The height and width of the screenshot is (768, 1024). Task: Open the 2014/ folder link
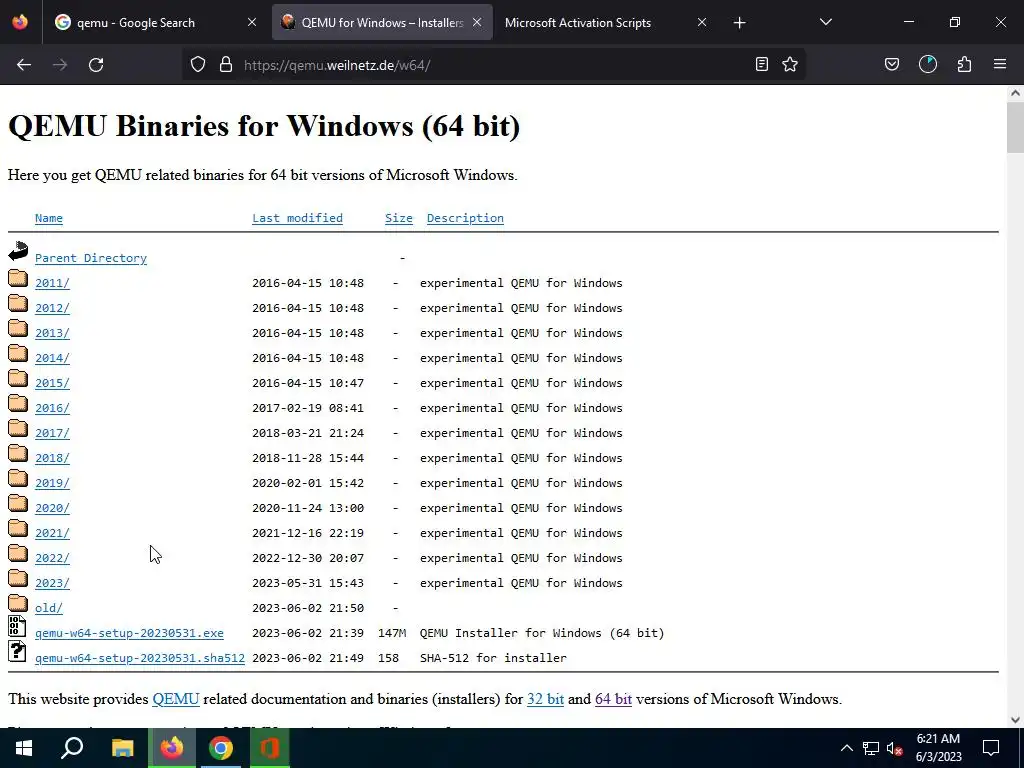[x=52, y=358]
